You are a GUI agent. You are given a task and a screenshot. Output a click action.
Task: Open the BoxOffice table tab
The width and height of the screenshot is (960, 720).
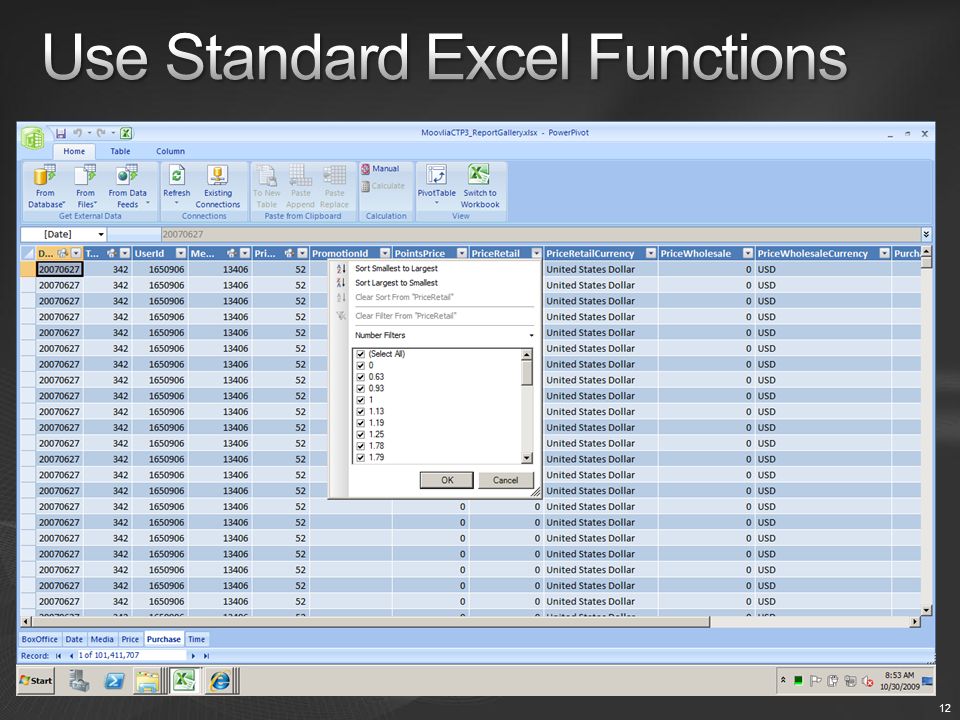click(x=39, y=639)
